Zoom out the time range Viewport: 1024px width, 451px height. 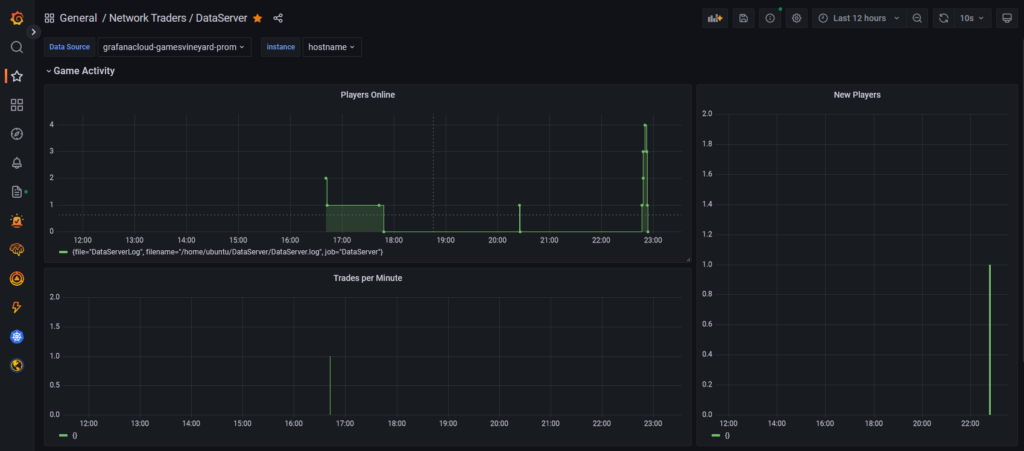point(917,18)
